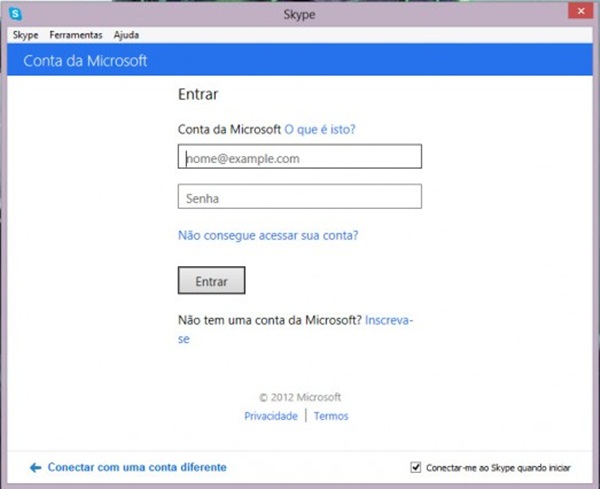Open the Ajuda menu

point(126,34)
